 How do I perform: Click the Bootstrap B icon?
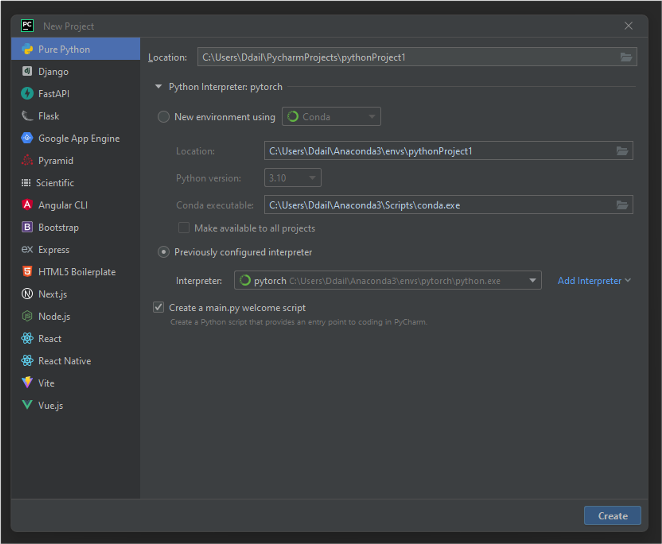click(x=27, y=227)
